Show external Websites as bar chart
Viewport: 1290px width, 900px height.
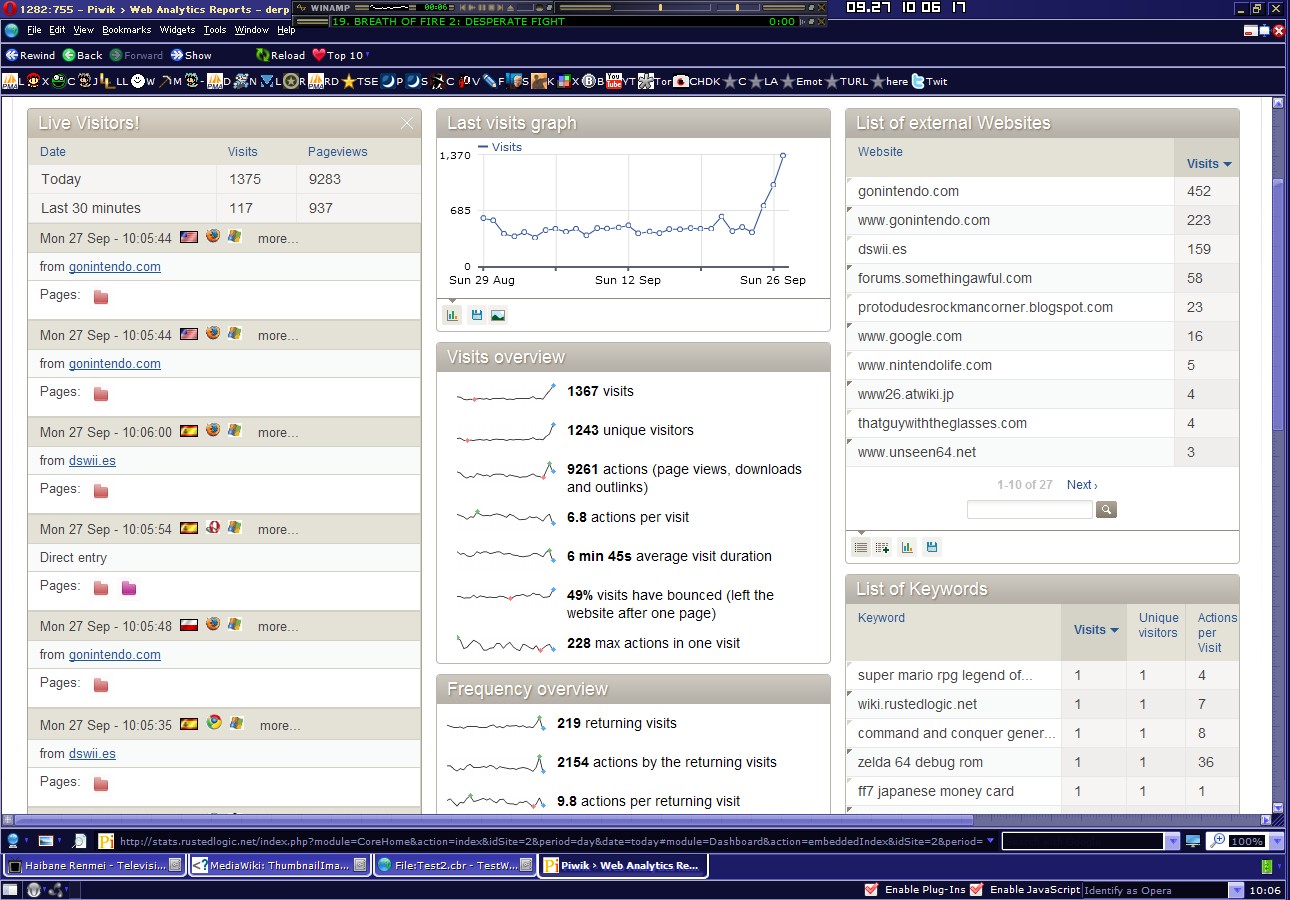907,547
